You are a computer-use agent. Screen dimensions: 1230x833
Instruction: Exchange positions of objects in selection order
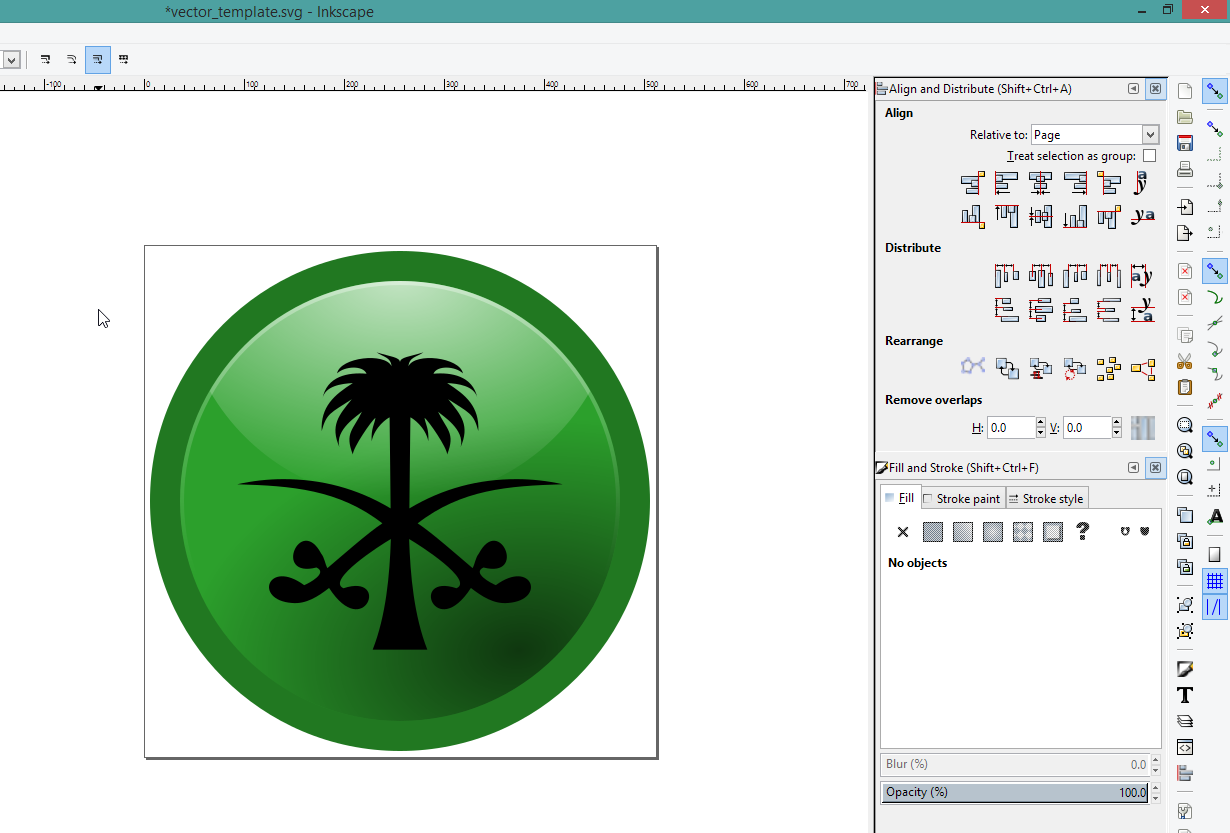click(x=1006, y=368)
